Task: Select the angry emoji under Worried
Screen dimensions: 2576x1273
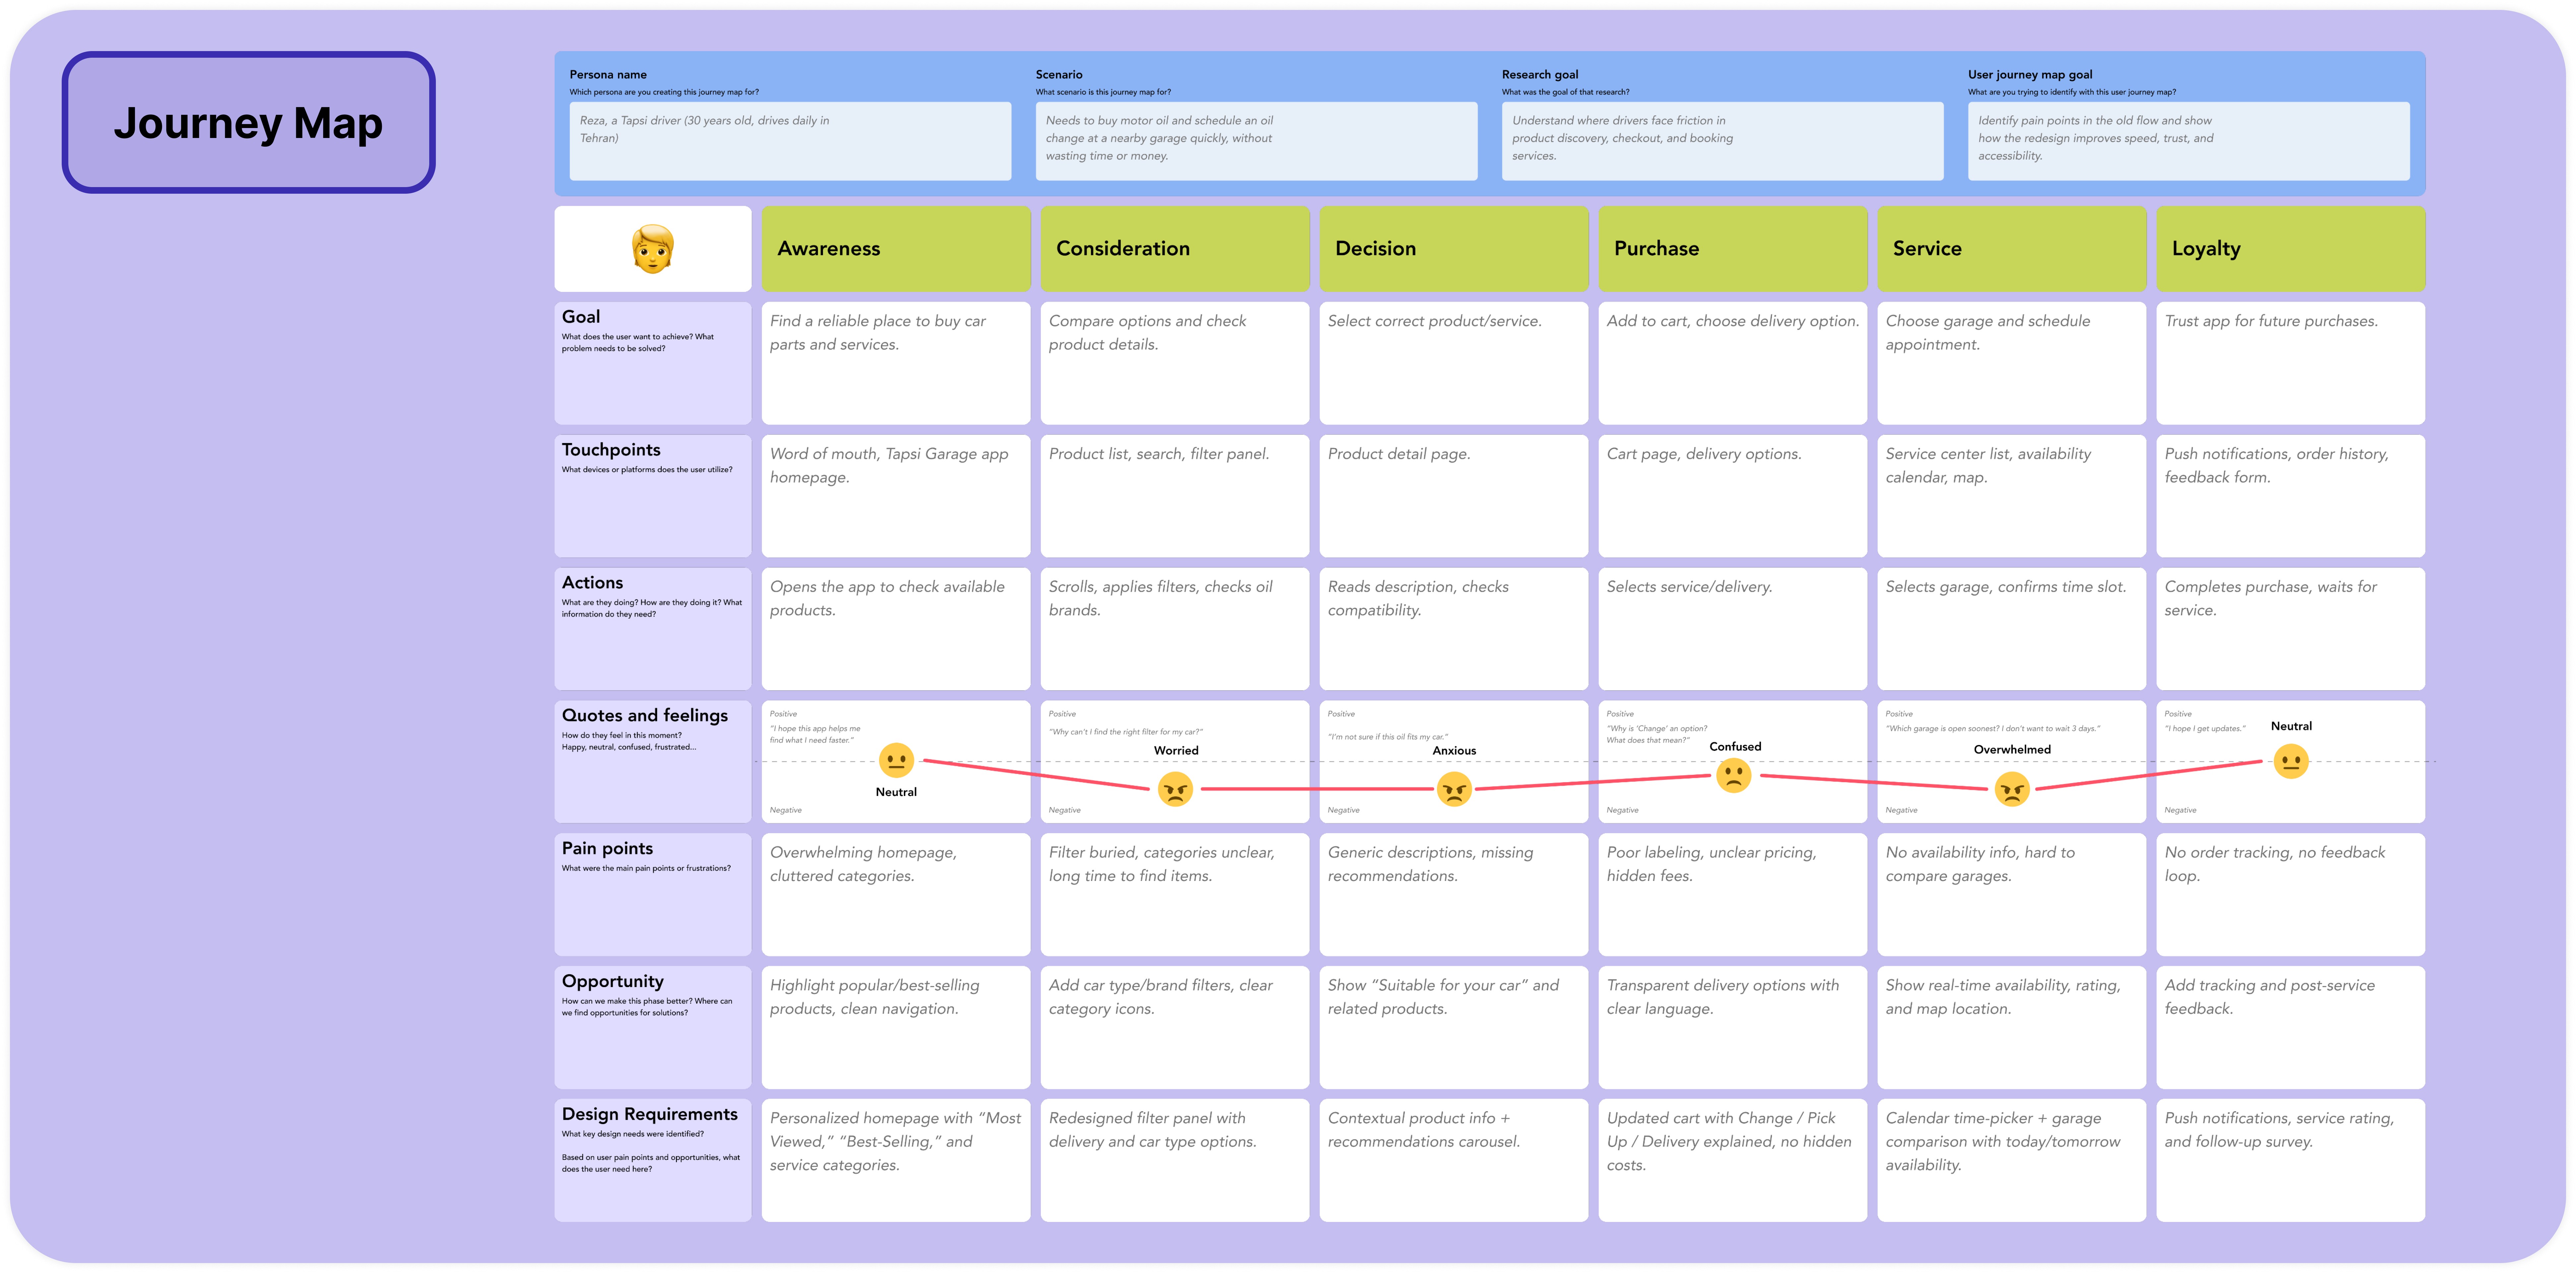Action: (1175, 789)
